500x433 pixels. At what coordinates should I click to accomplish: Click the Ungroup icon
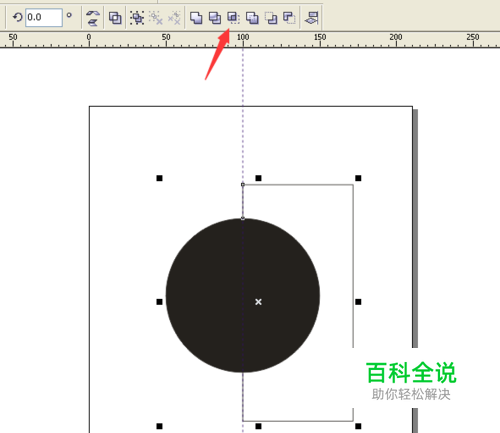click(x=155, y=18)
